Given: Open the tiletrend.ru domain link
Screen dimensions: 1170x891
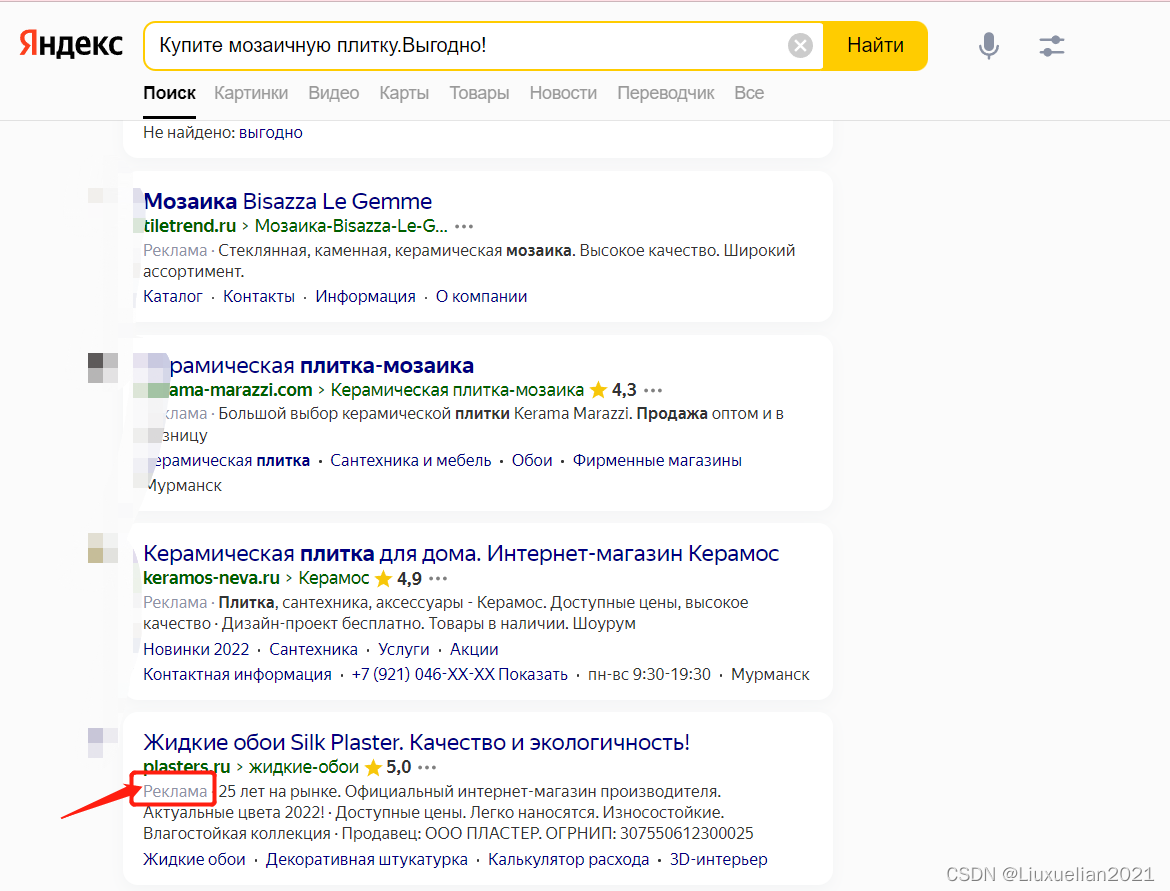Looking at the screenshot, I should pos(190,225).
